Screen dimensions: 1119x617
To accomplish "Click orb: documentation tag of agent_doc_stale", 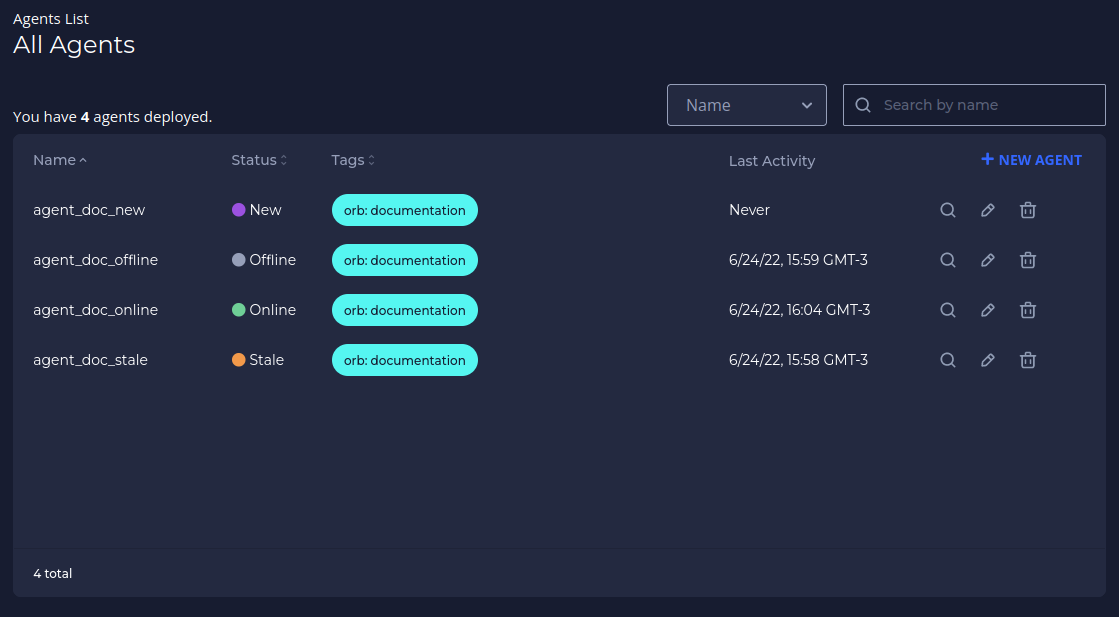I will tap(405, 360).
